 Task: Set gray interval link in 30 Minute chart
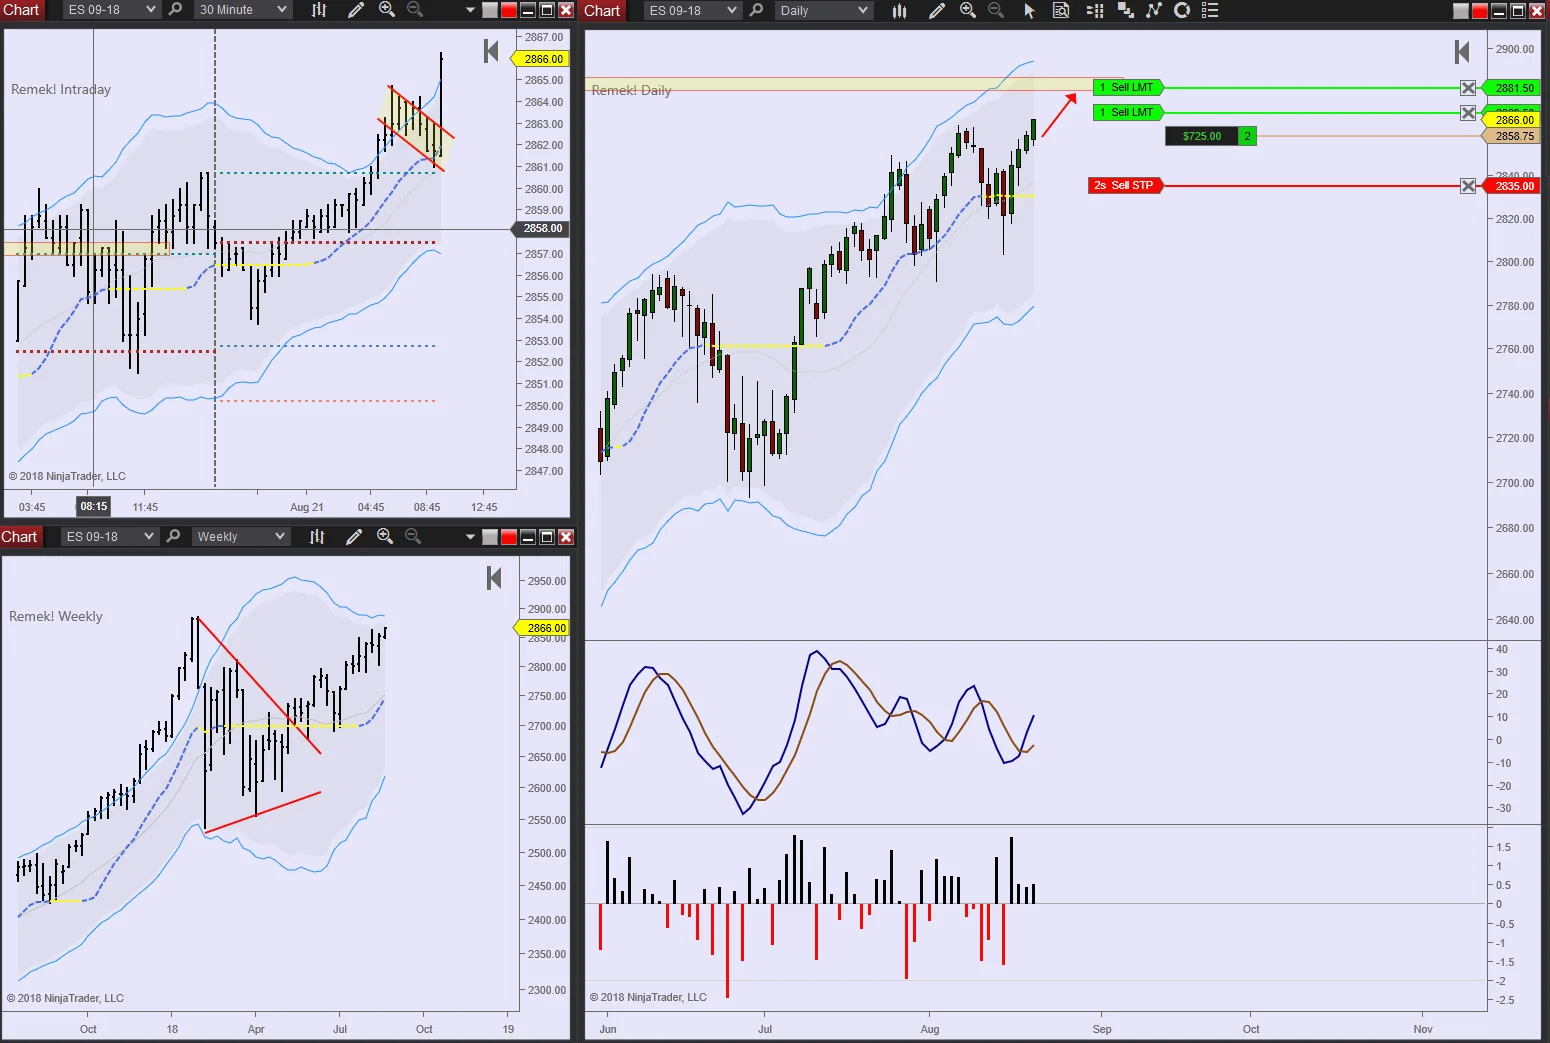coord(490,10)
